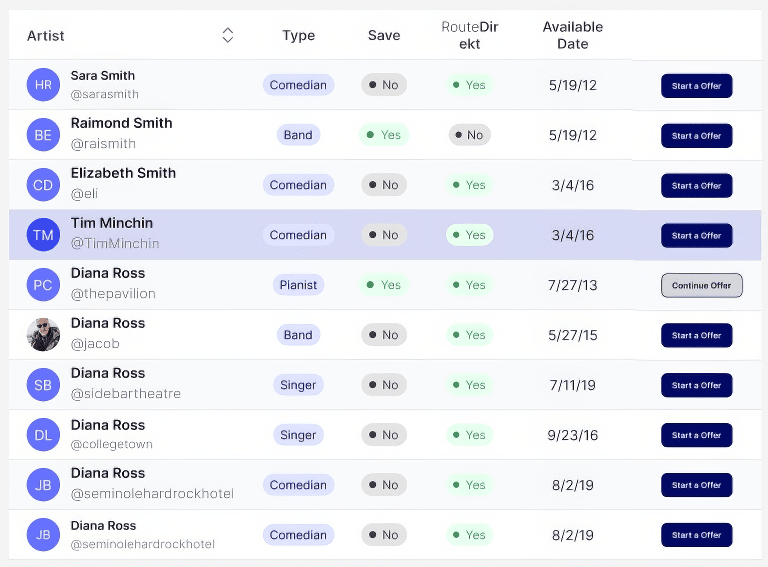The height and width of the screenshot is (567, 768).
Task: Start an offer for Elizabeth Smith
Action: (696, 186)
